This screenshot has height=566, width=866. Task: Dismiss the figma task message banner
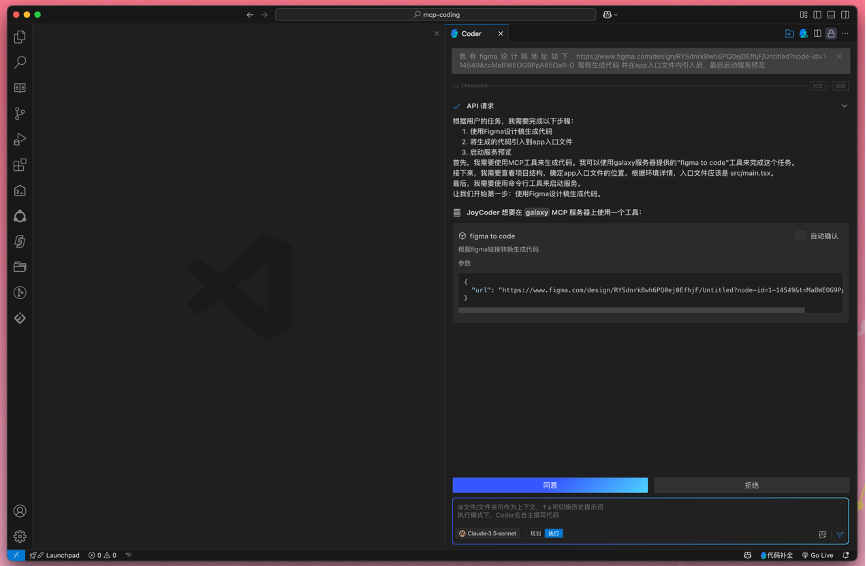[x=839, y=56]
